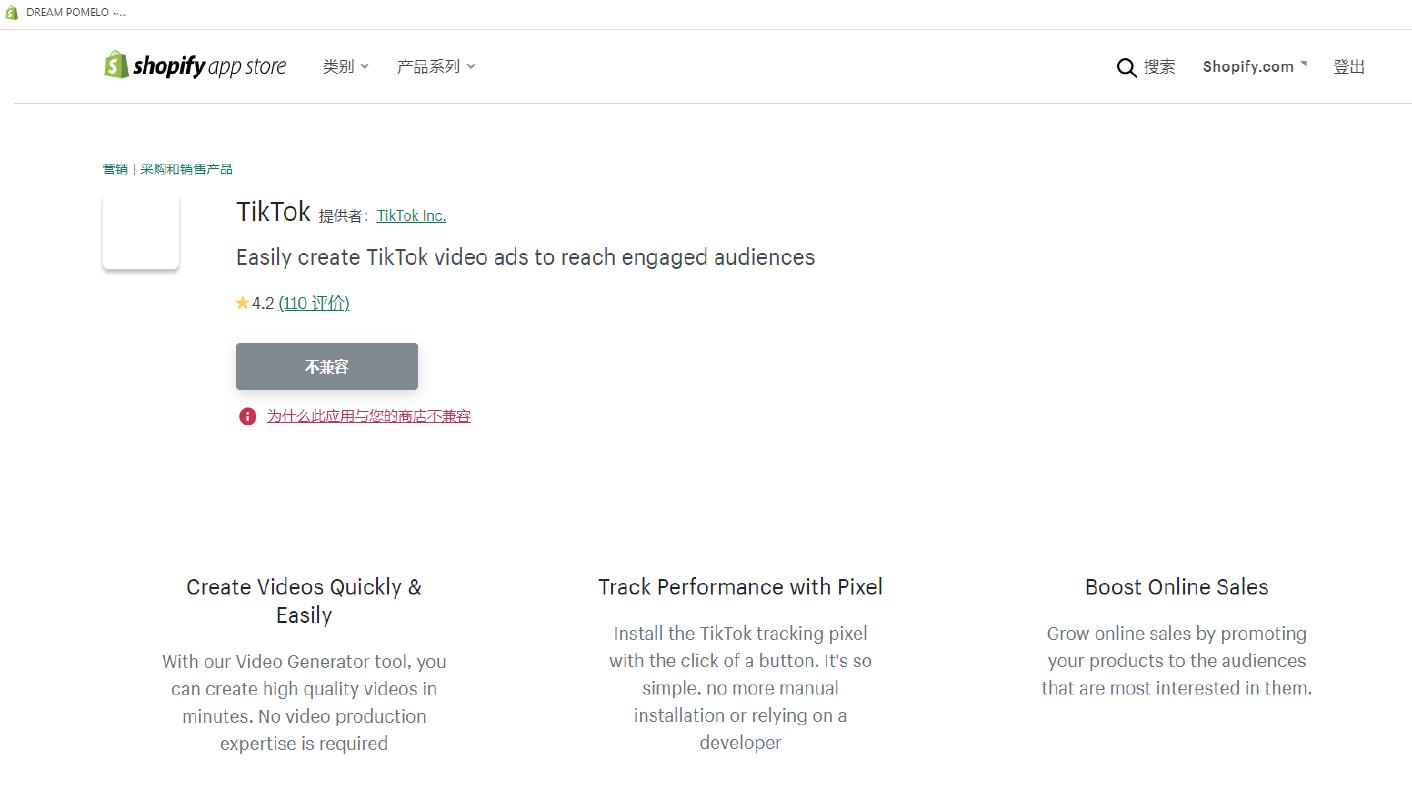
Task: Expand the 产品系列 dropdown menu
Action: click(436, 66)
